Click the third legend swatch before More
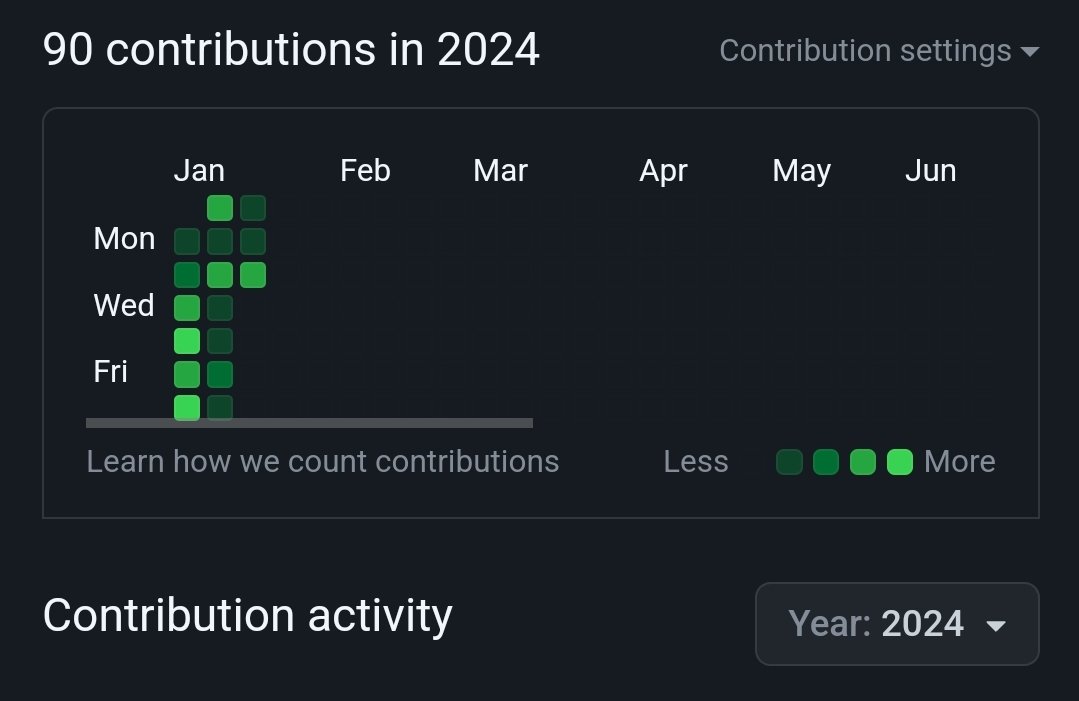Image resolution: width=1079 pixels, height=701 pixels. click(x=863, y=462)
